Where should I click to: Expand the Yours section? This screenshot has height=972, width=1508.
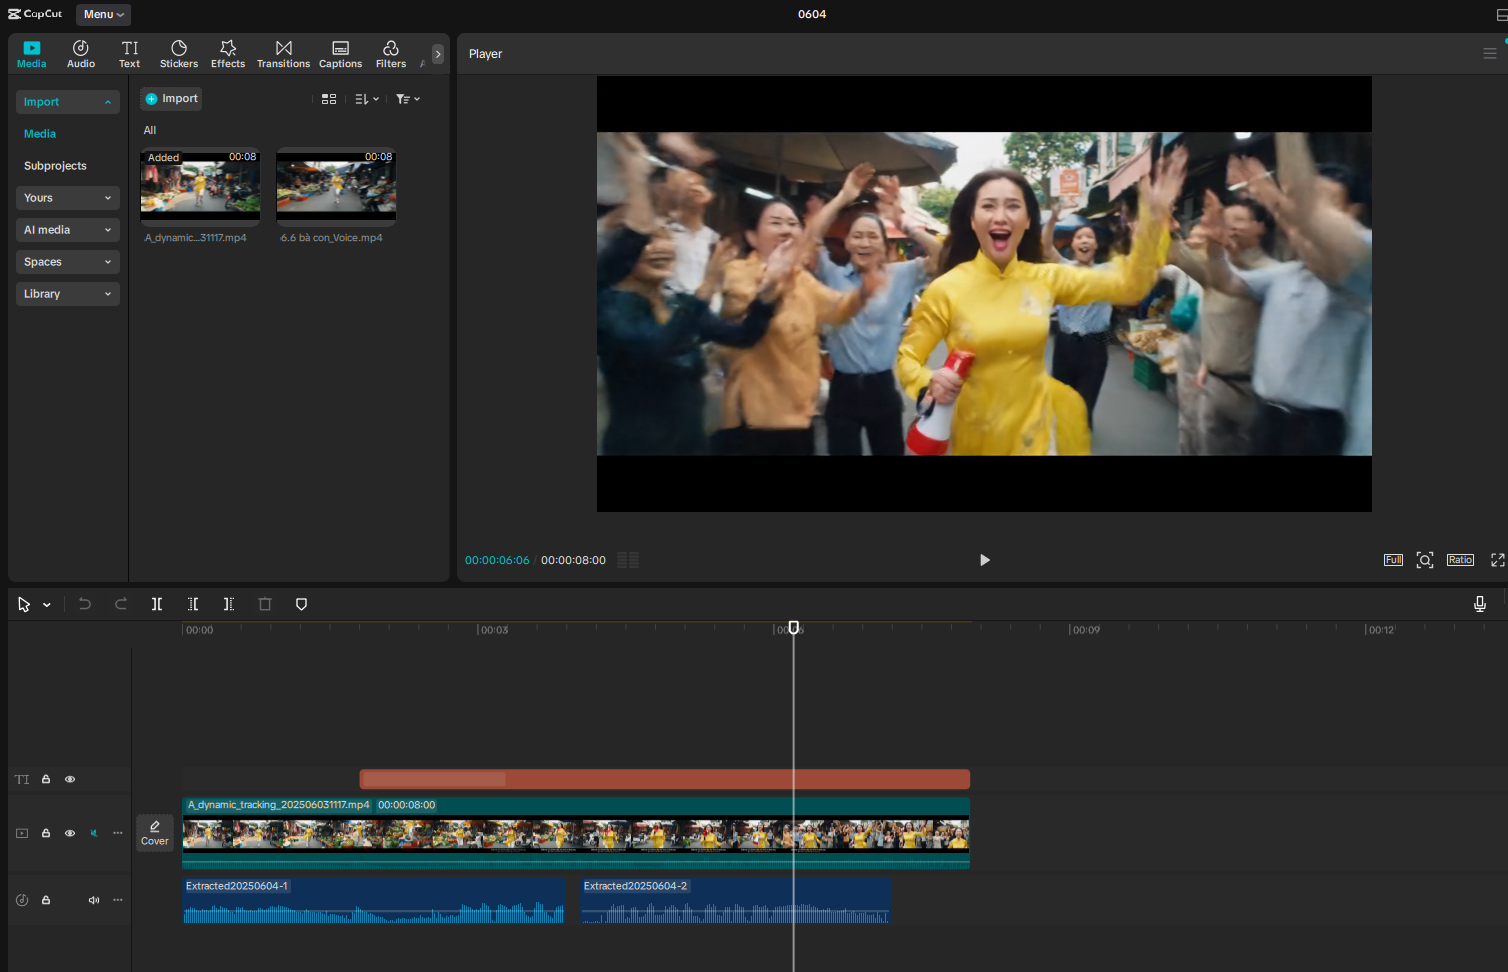pyautogui.click(x=68, y=198)
